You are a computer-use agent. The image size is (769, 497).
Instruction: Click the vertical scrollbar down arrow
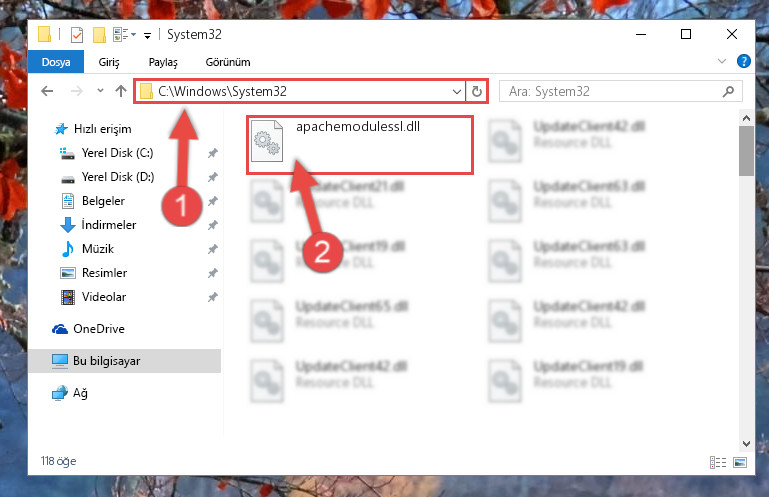746,444
